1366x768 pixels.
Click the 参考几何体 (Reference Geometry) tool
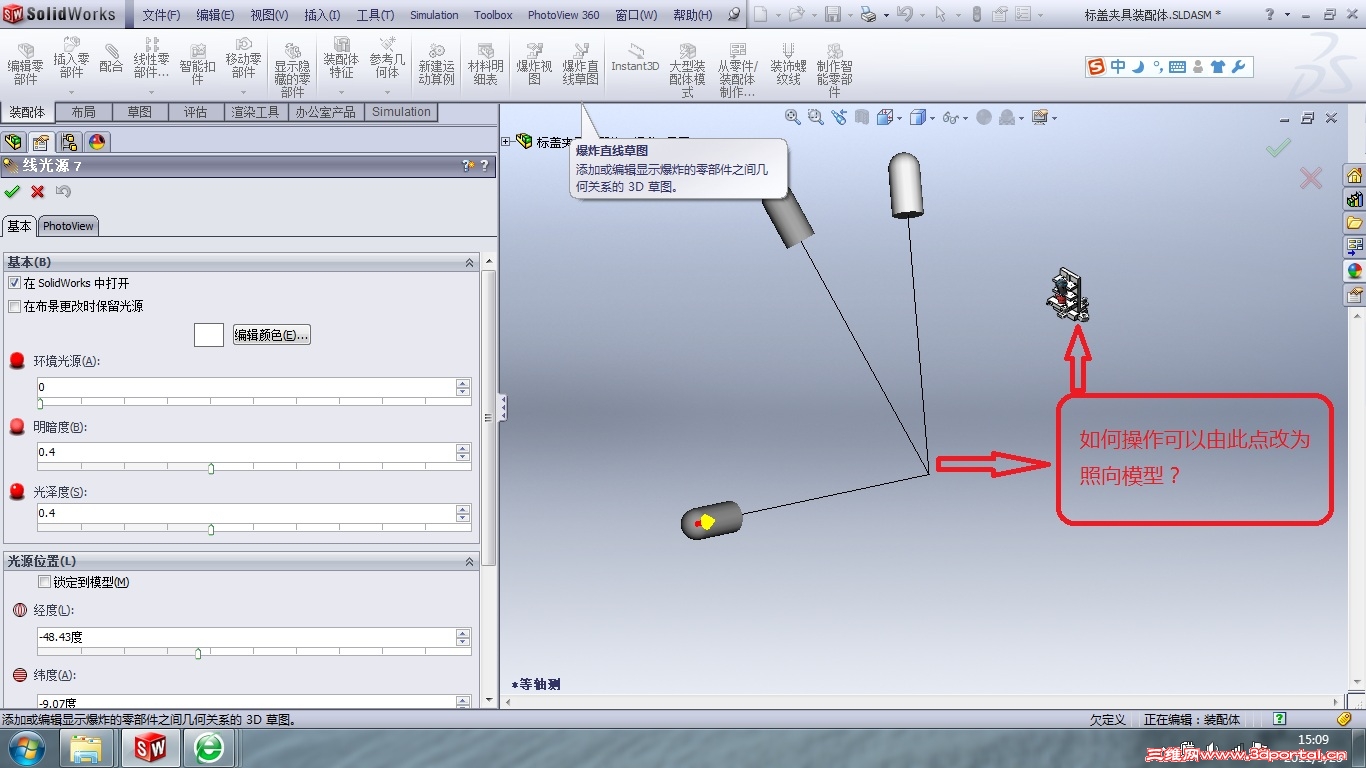coord(387,58)
